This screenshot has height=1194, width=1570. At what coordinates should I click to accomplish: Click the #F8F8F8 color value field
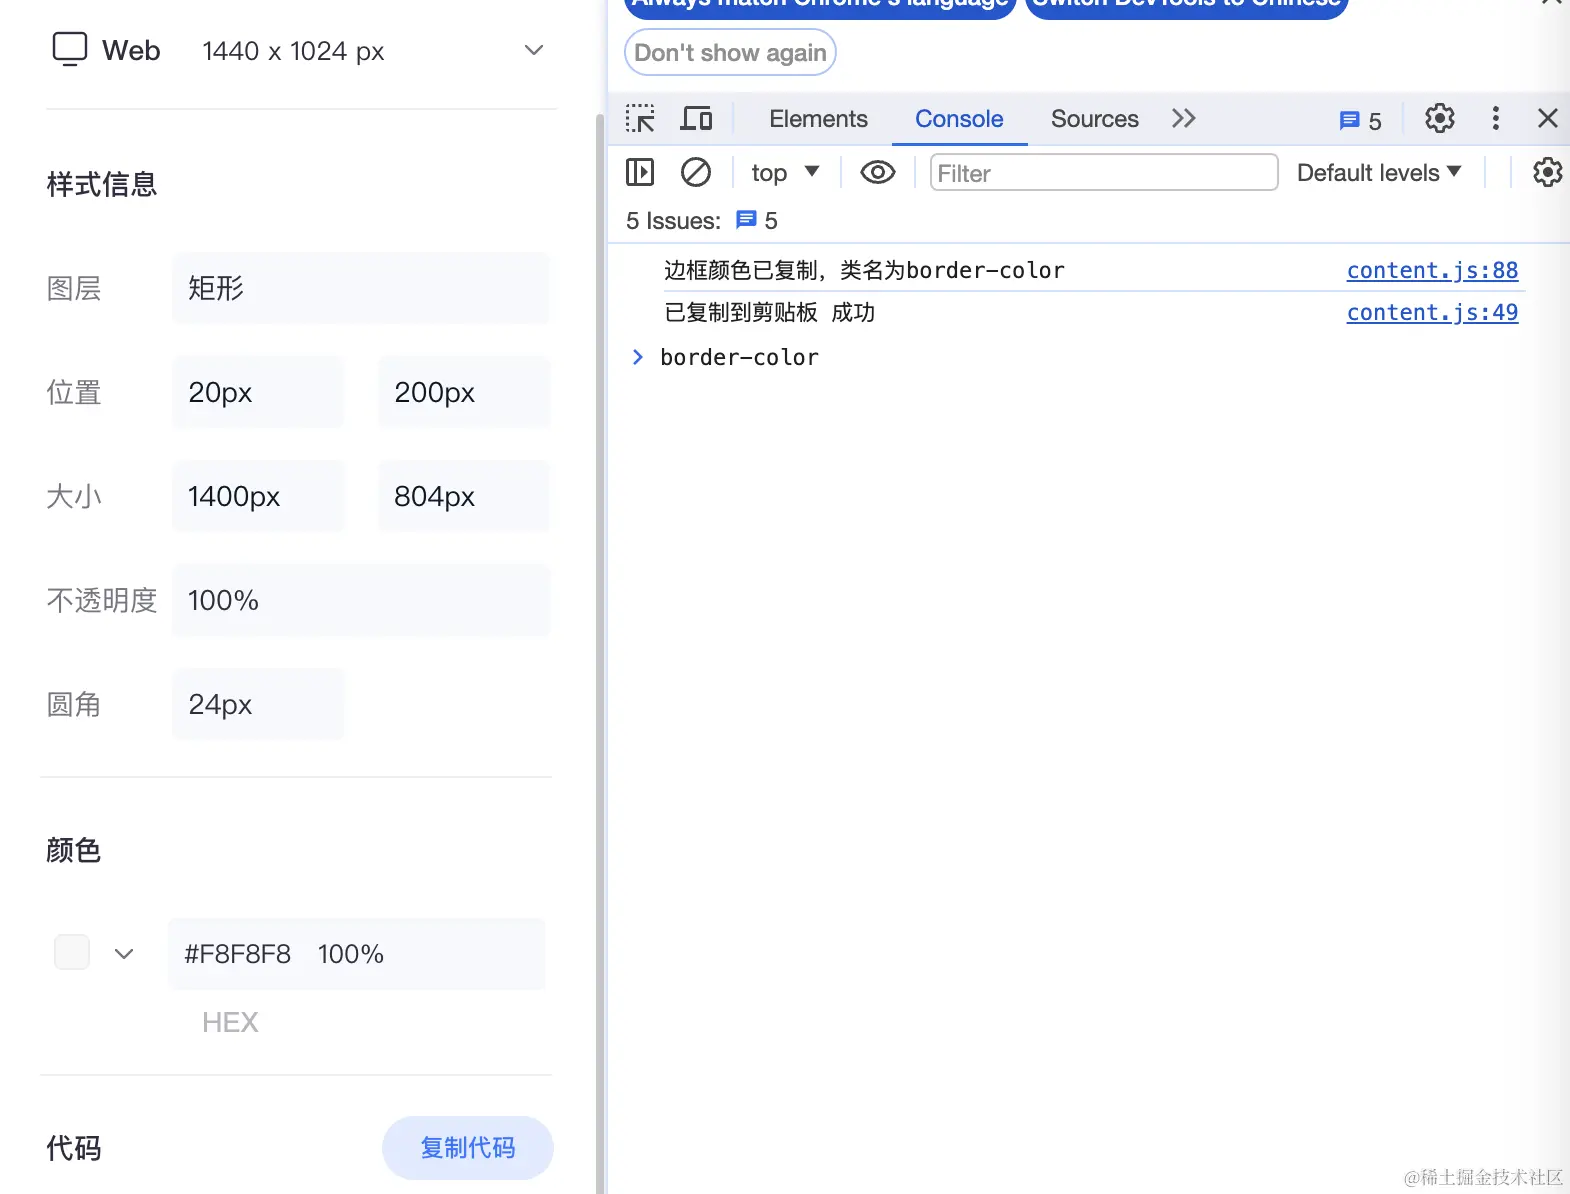coord(357,954)
